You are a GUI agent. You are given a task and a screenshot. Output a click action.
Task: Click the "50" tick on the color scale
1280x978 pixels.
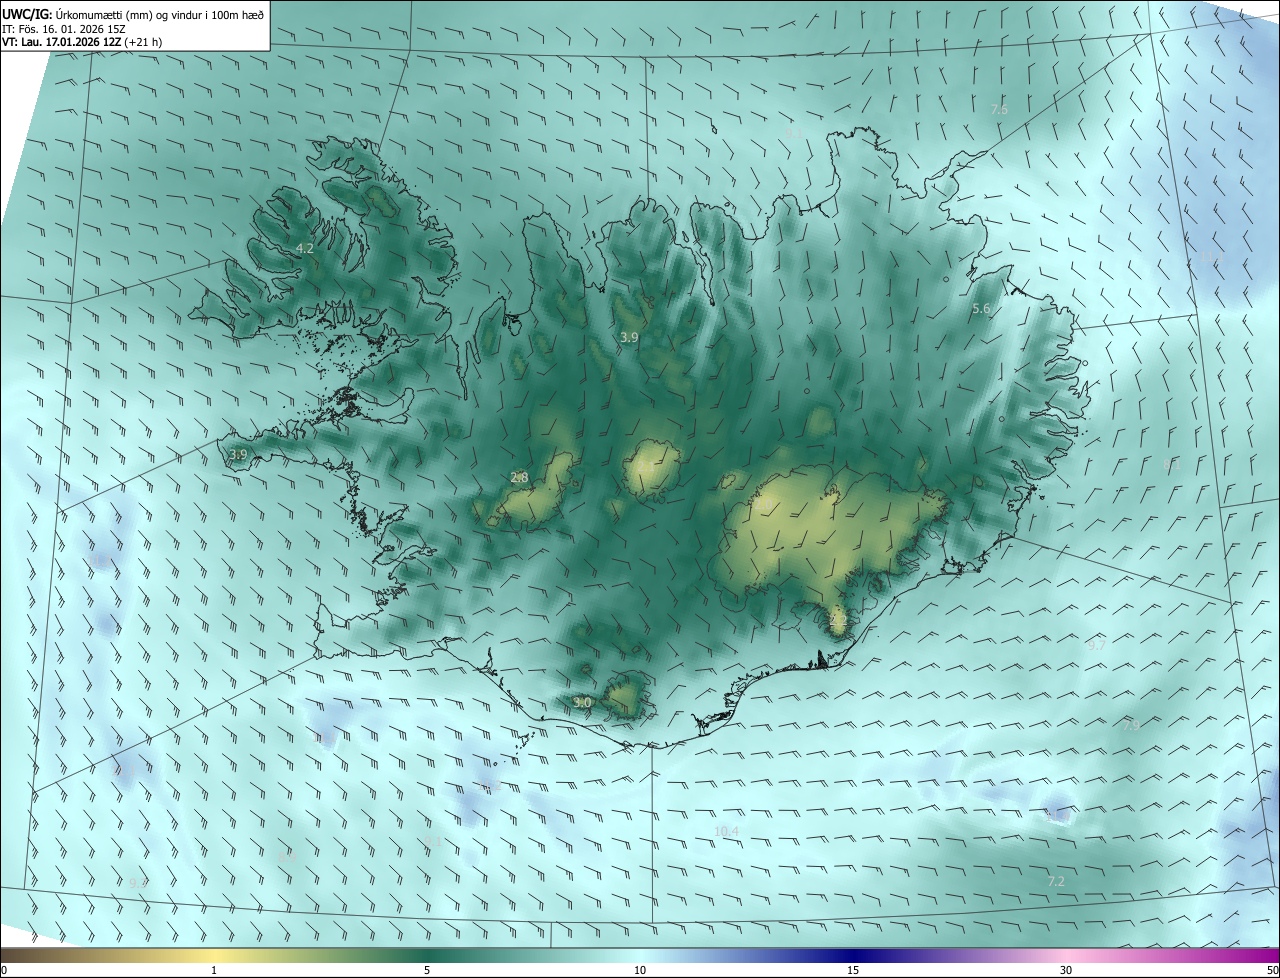(1272, 970)
